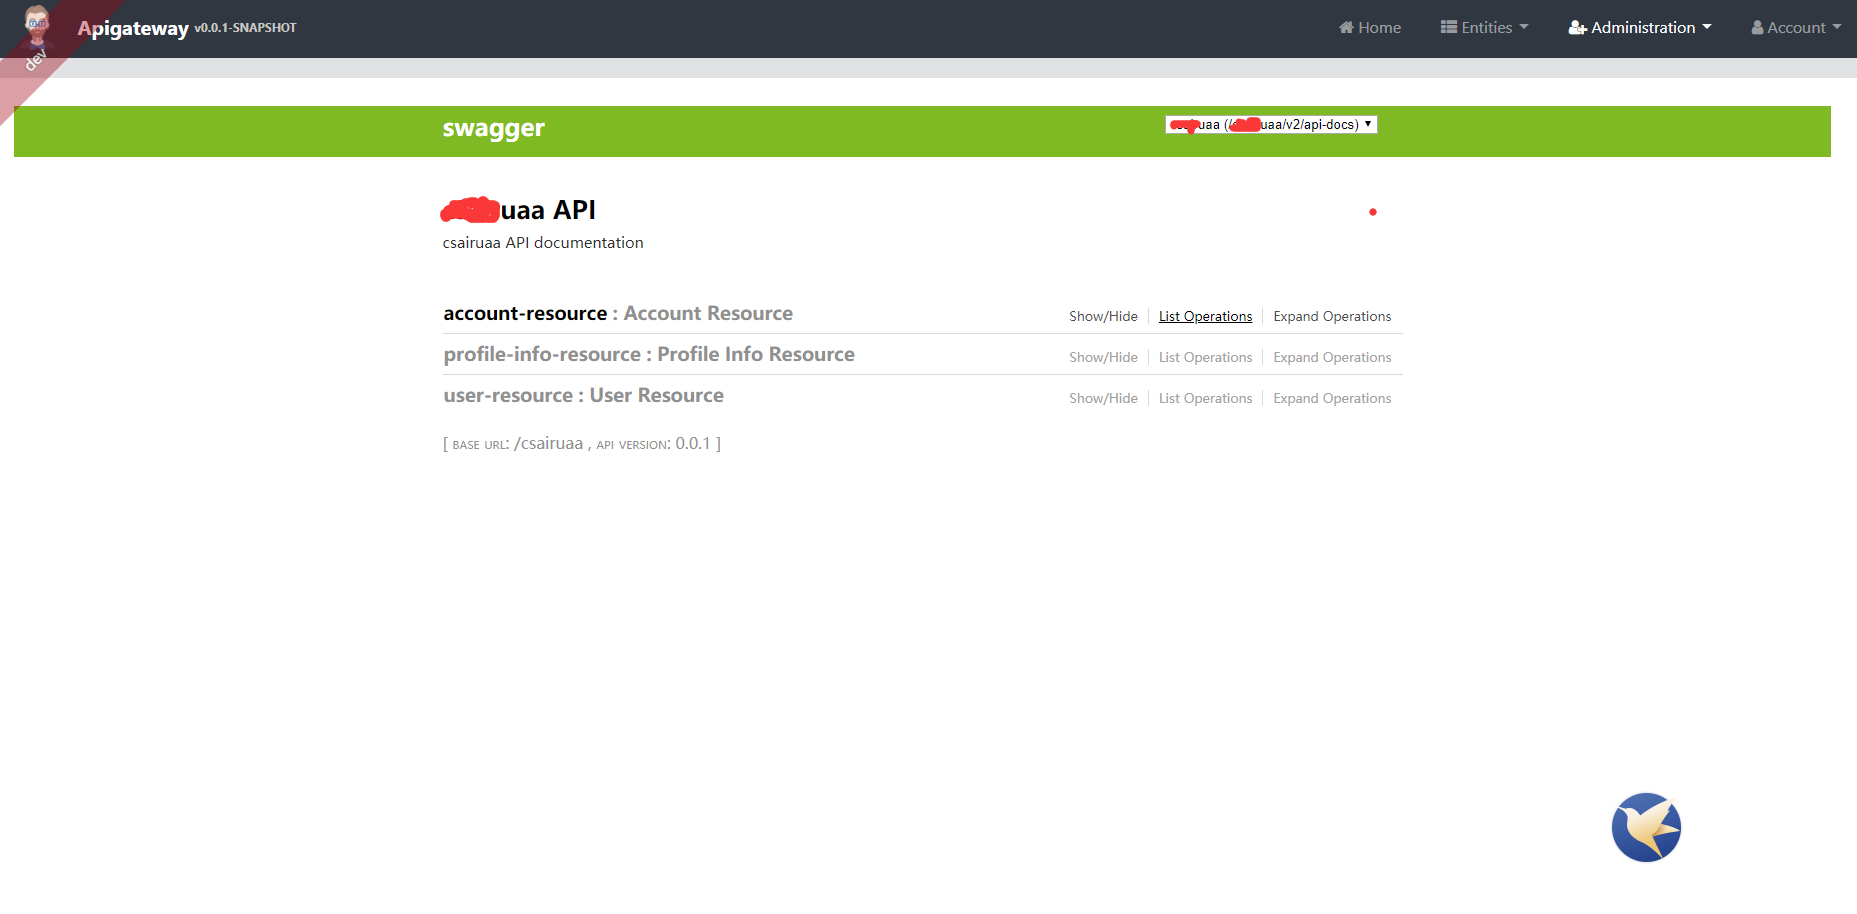This screenshot has height=914, width=1857.
Task: Click List Operations for account-resource
Action: click(x=1205, y=316)
